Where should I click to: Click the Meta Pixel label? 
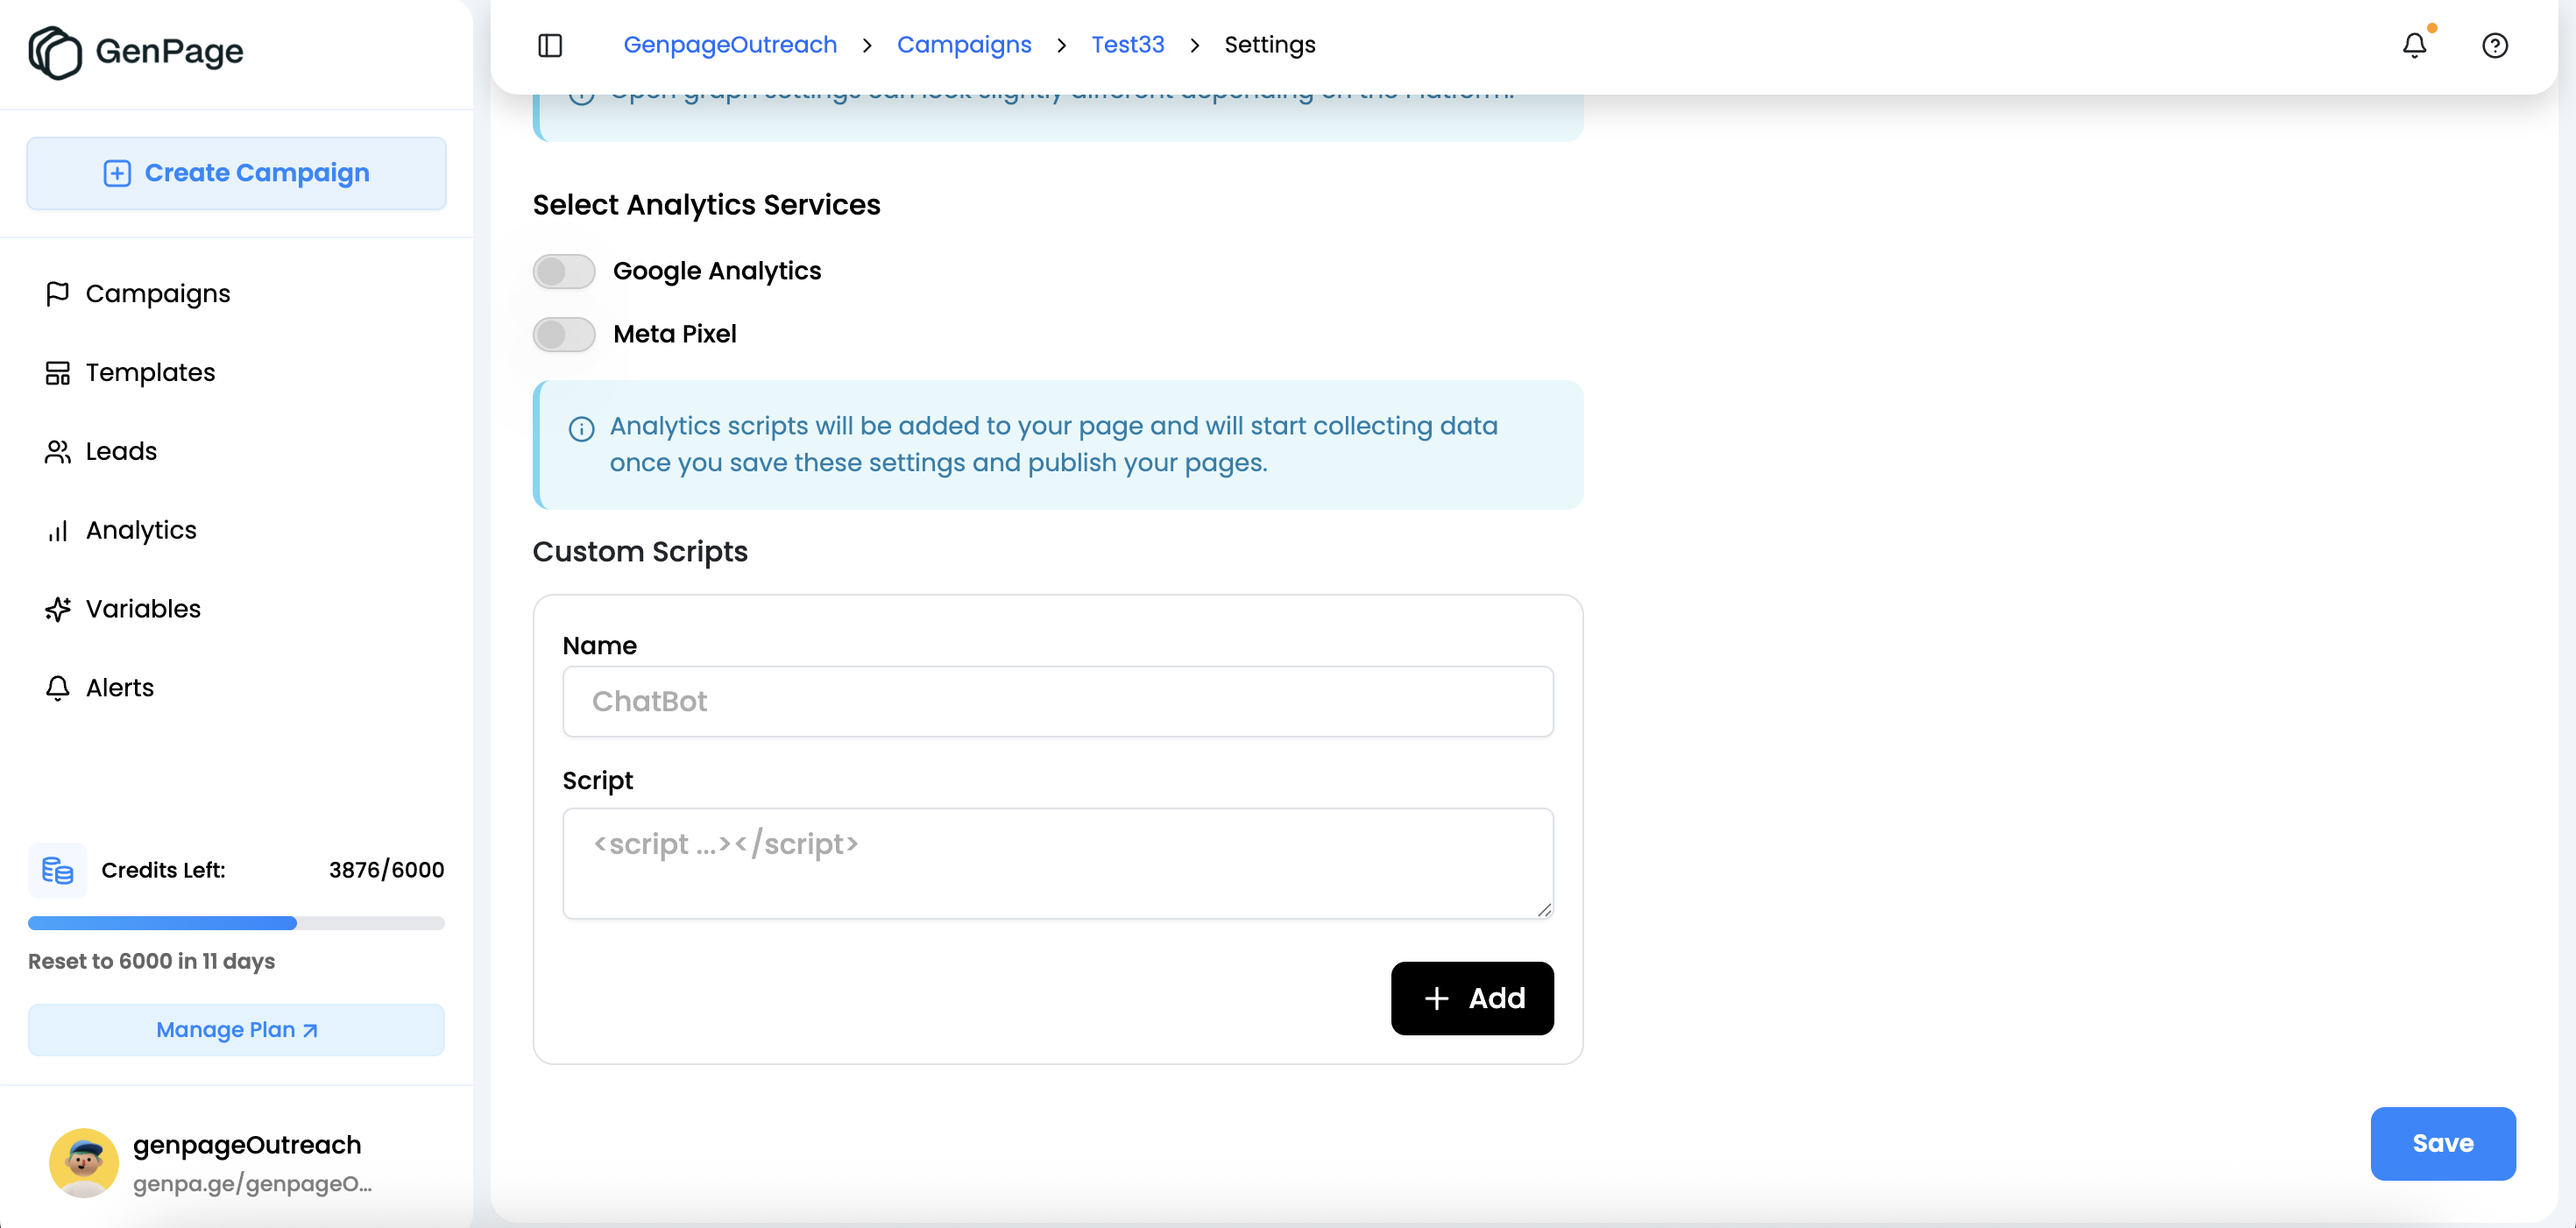pos(675,334)
